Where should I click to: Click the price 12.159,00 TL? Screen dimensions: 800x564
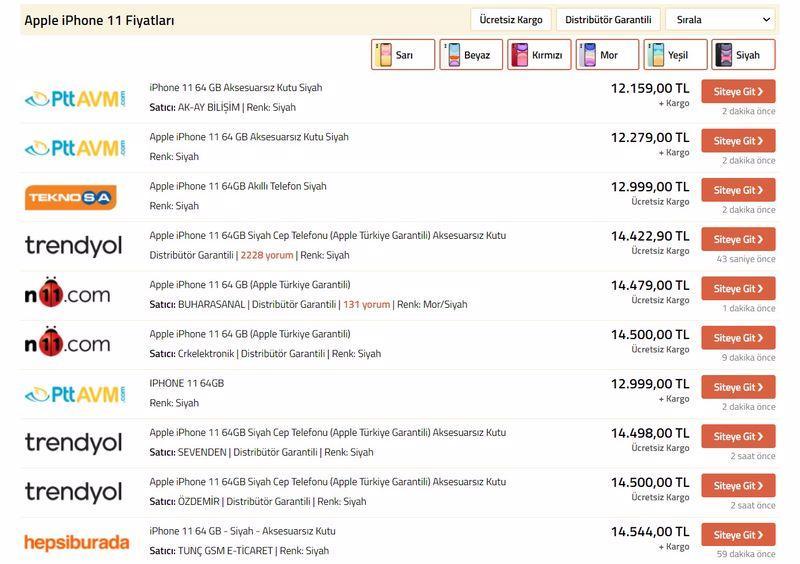tap(650, 88)
